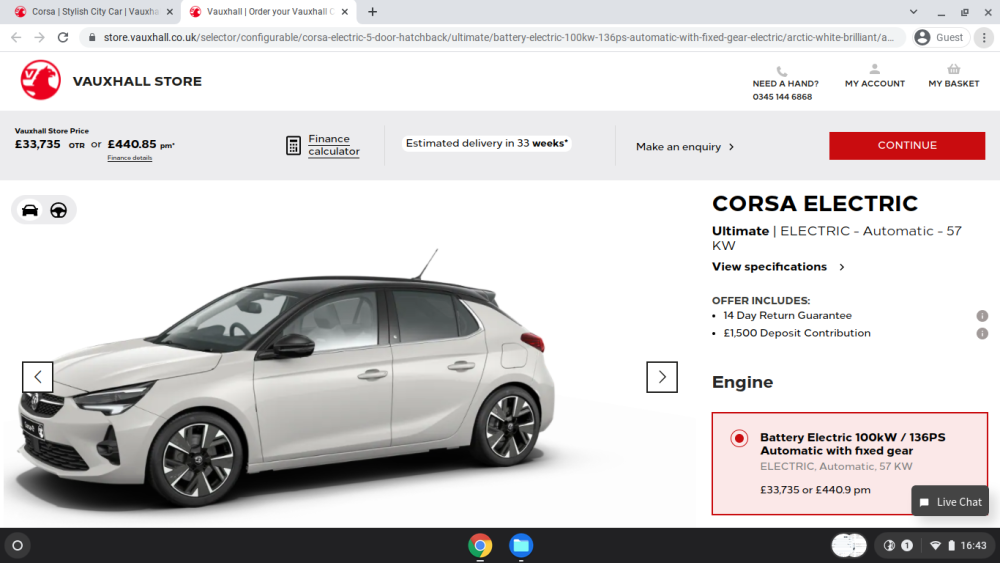The height and width of the screenshot is (563, 1000).
Task: Close the Order your Vauxhall tab
Action: (344, 11)
